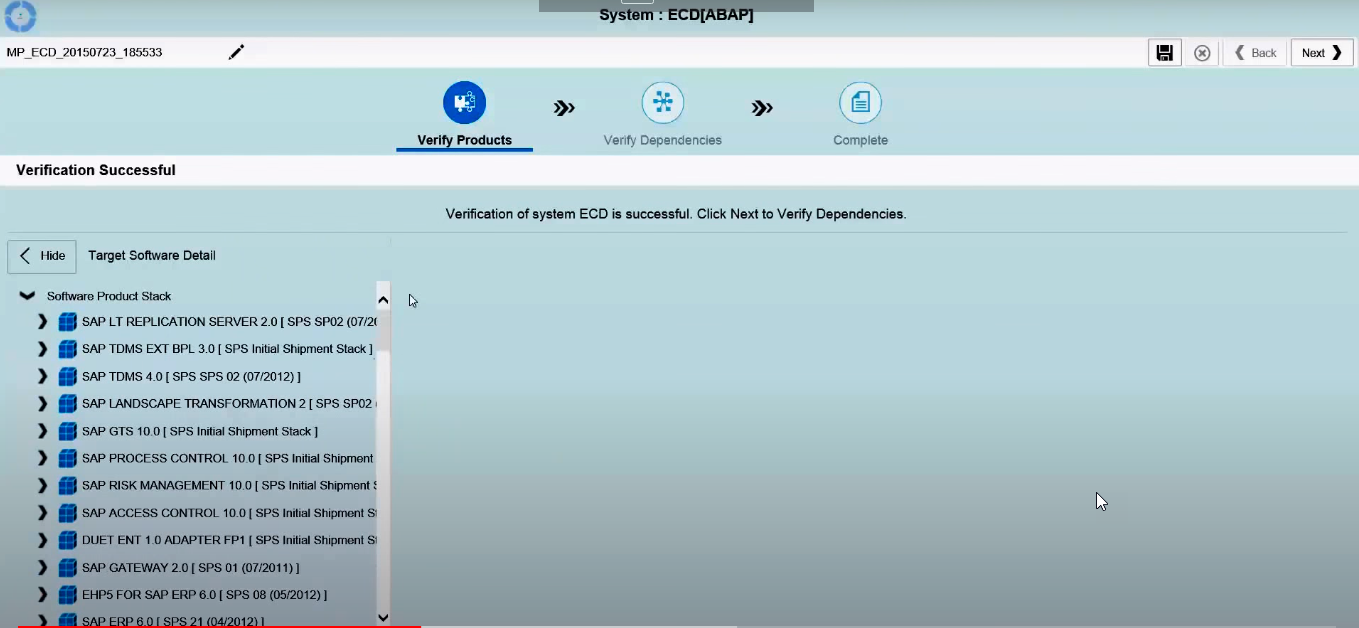Click the SAP TDMS 4.0 cube icon
Screen dimensions: 1359x628
coord(67,377)
